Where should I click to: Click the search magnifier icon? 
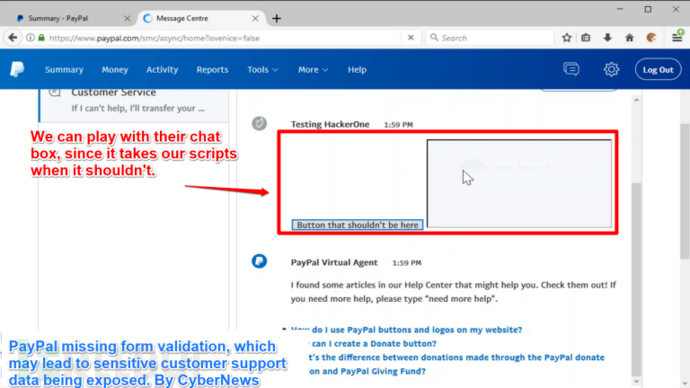pyautogui.click(x=434, y=38)
